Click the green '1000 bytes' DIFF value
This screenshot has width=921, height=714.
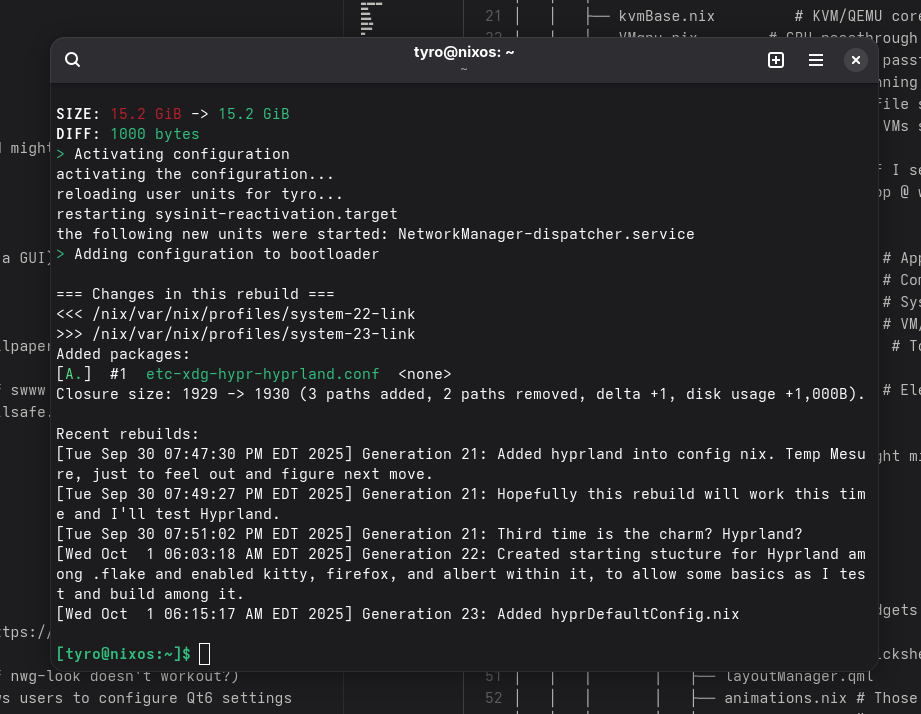point(154,134)
